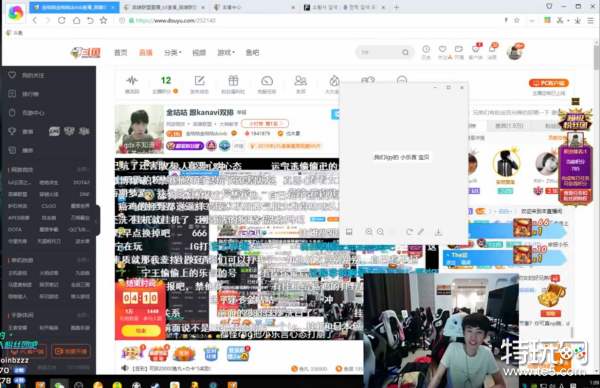Click the waveform icon in streamer toolbar
Image resolution: width=600 pixels, height=388 pixels.
tap(132, 80)
